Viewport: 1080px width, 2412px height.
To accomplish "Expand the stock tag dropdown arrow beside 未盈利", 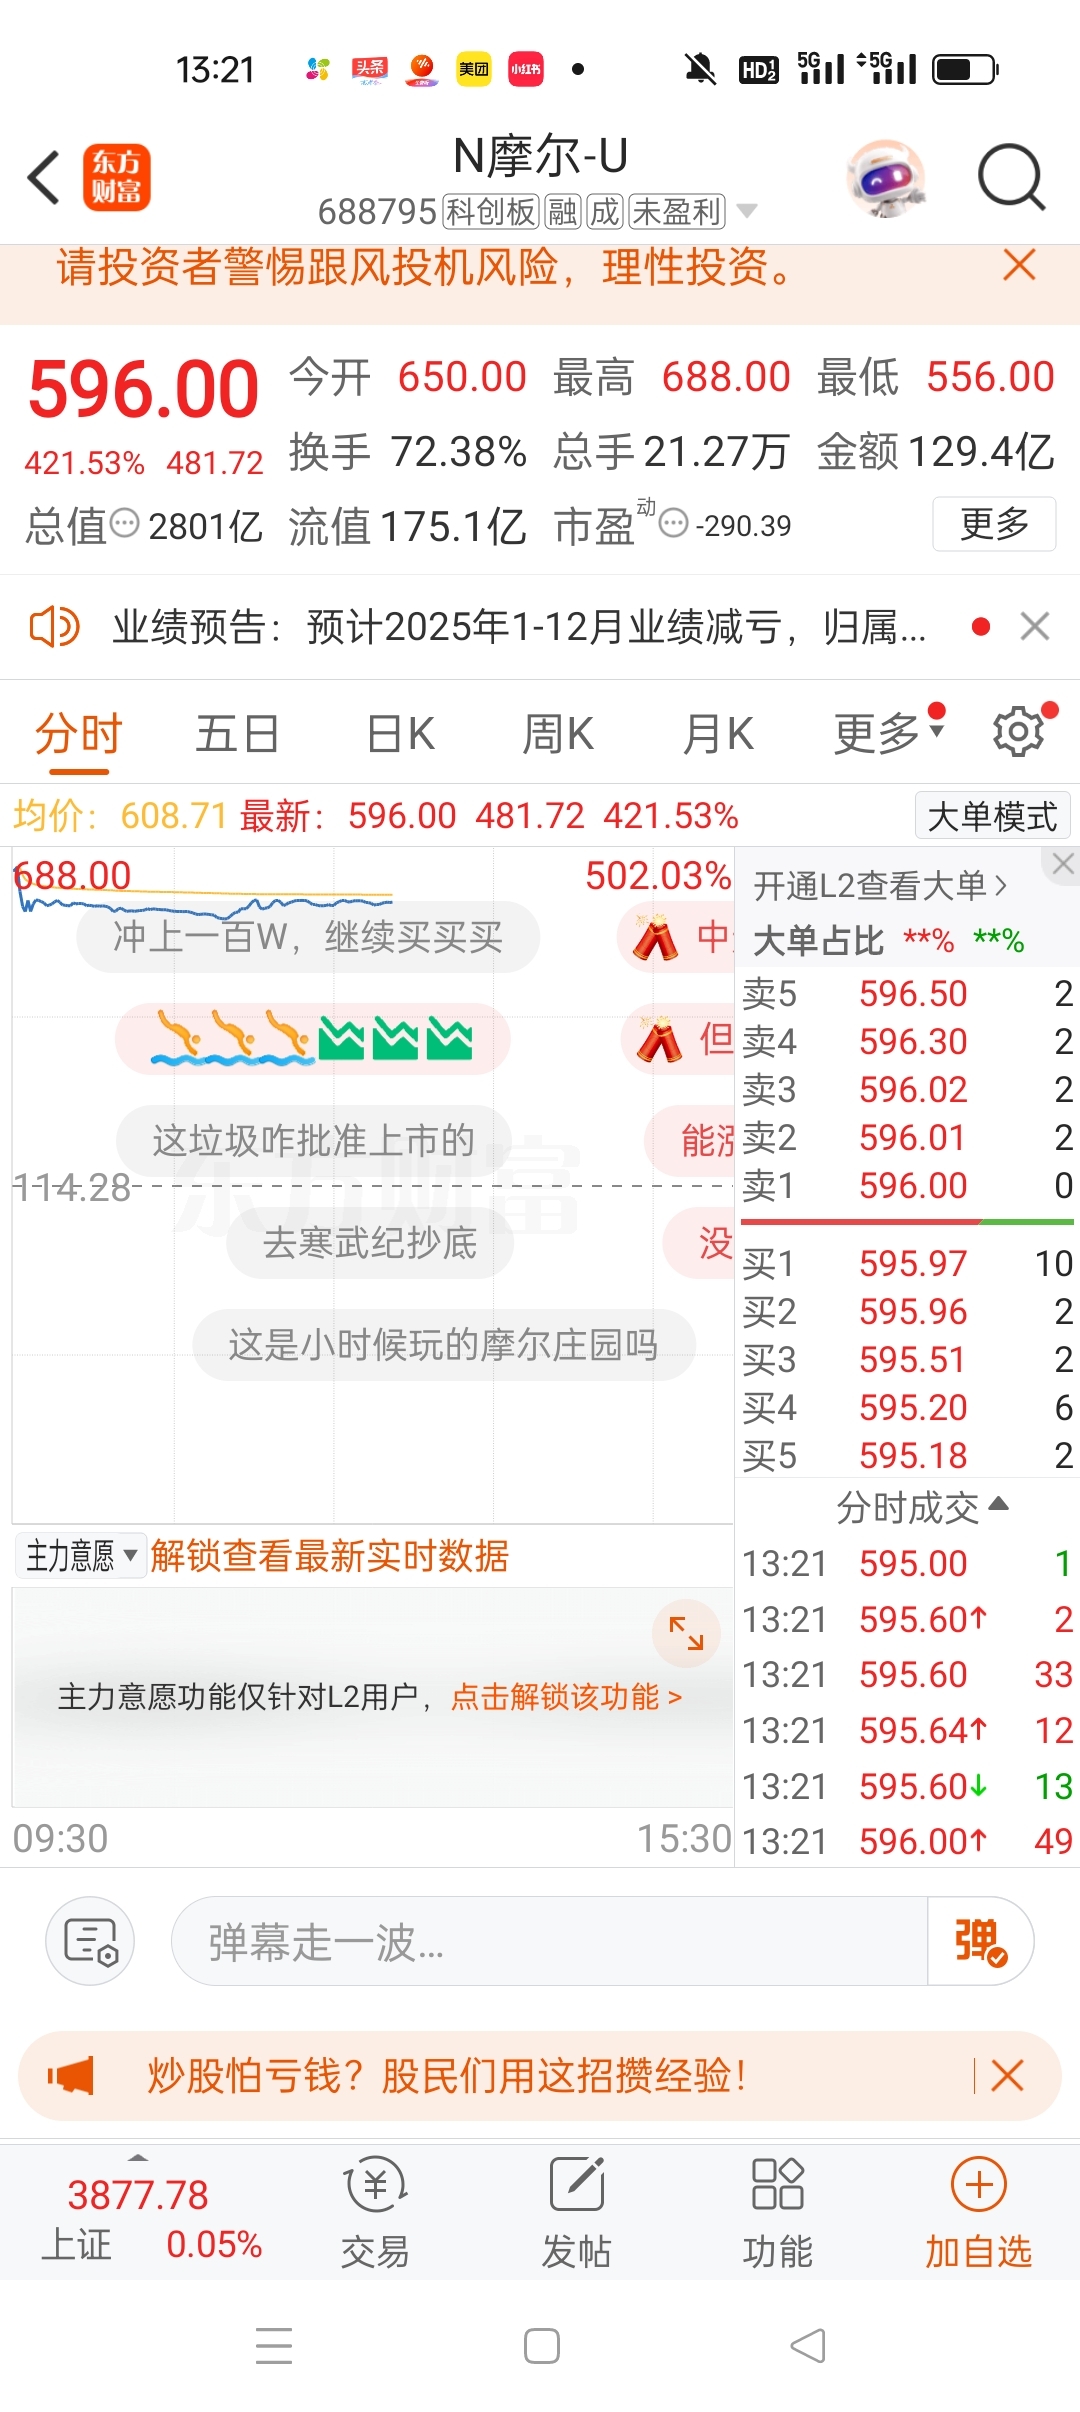I will click(x=746, y=211).
